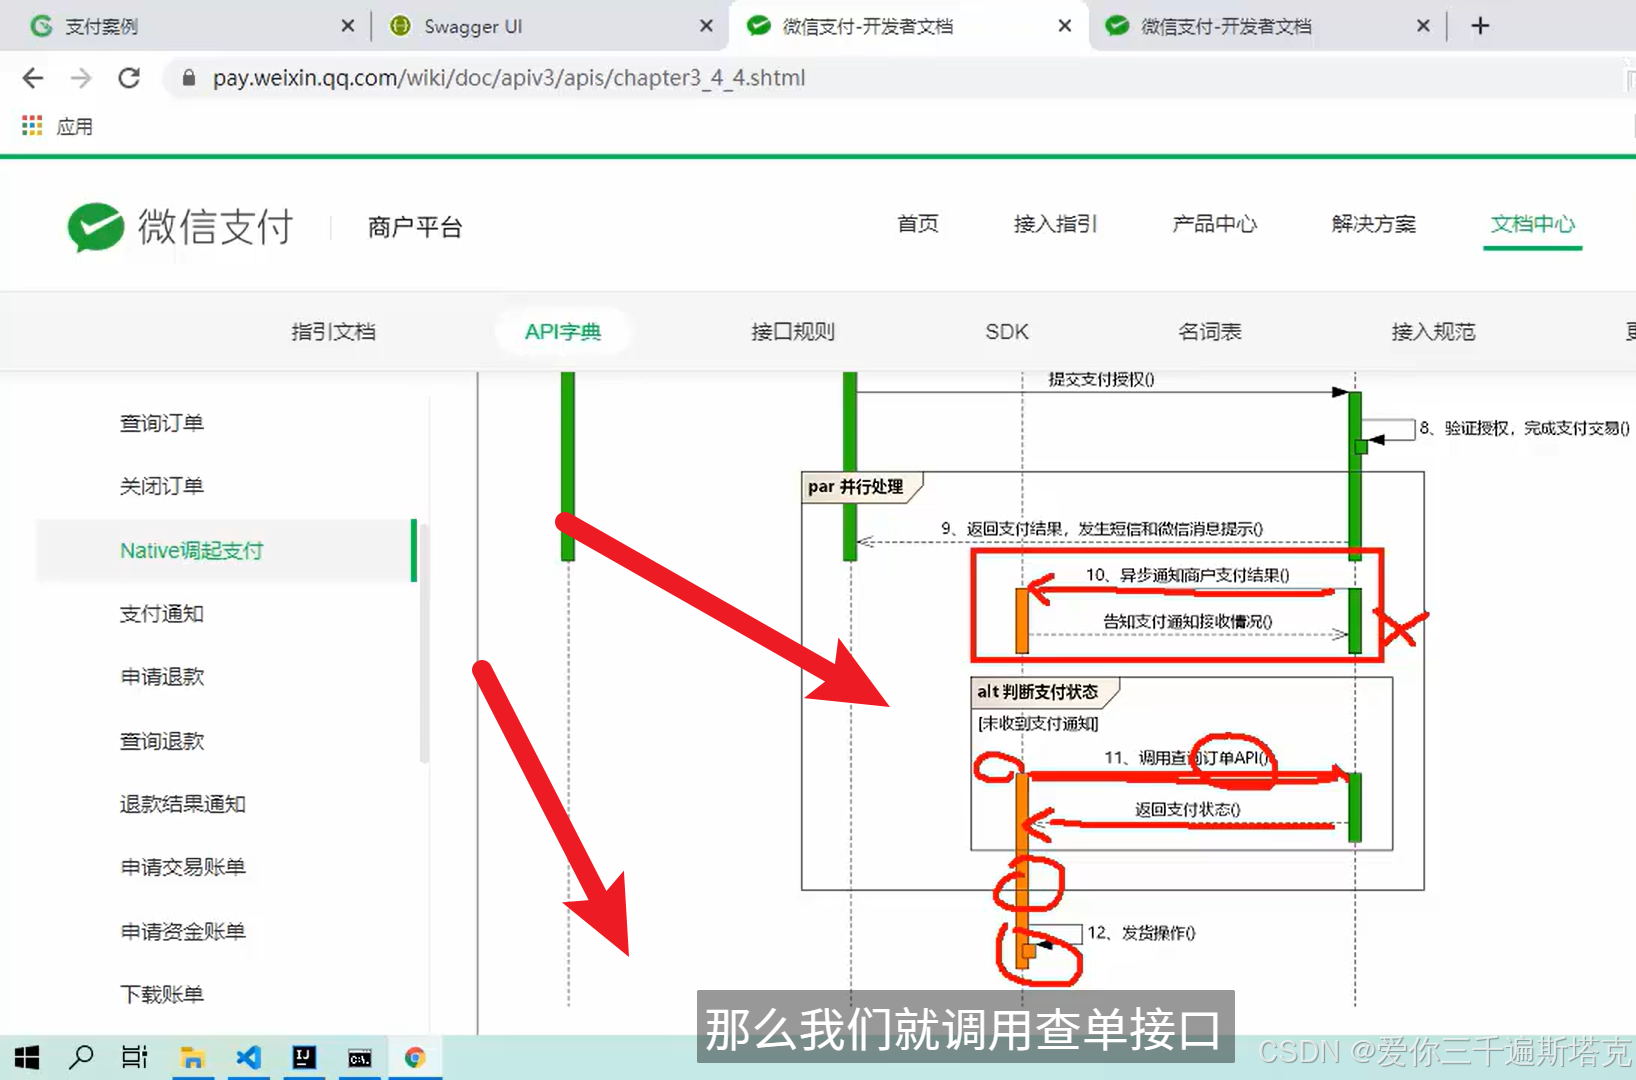Close the active 微信支付-开发者文档 tab
Image resolution: width=1636 pixels, height=1080 pixels.
point(1065,26)
